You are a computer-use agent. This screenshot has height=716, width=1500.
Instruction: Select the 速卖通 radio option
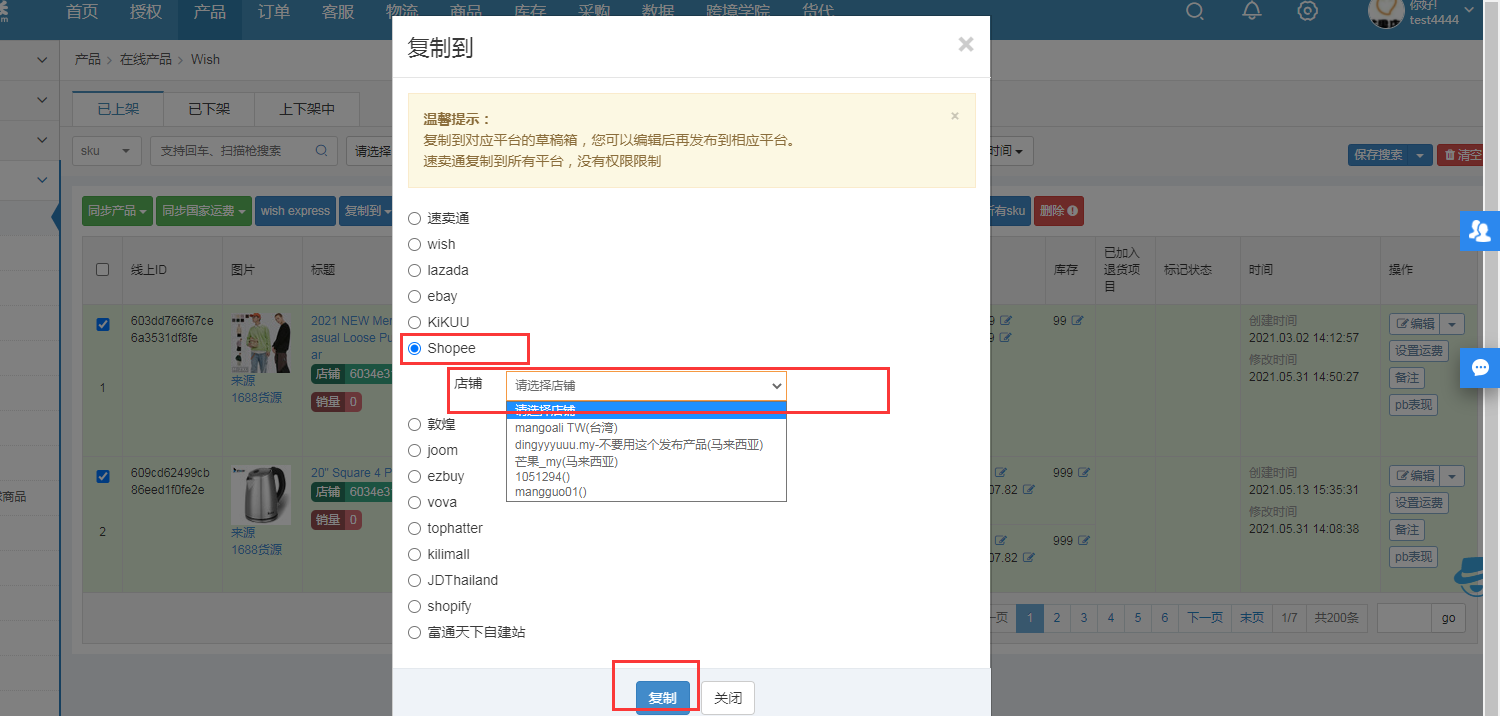tap(415, 218)
